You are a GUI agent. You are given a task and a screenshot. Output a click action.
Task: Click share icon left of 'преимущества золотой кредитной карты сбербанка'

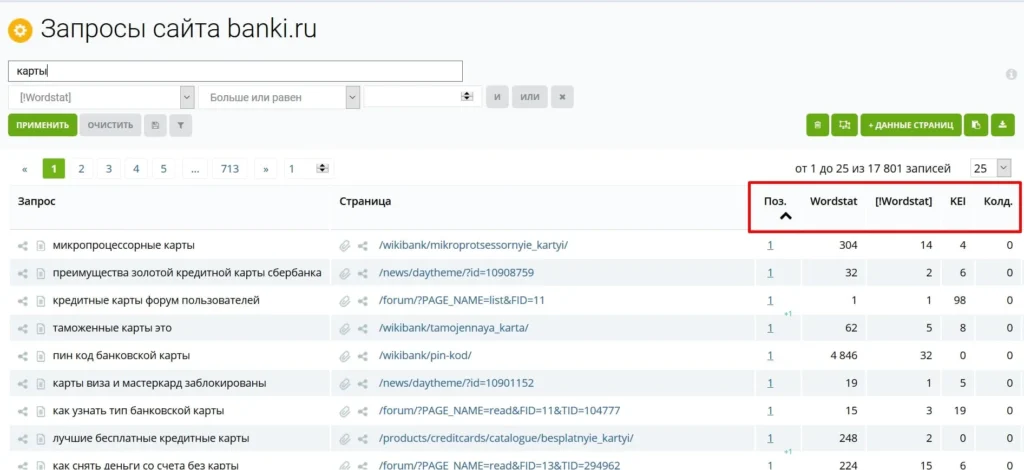(x=23, y=274)
